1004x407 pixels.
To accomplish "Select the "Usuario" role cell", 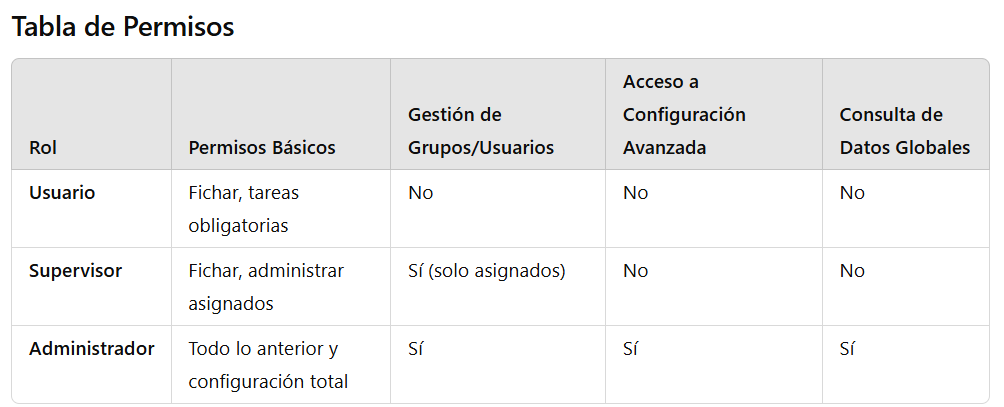I will click(62, 192).
